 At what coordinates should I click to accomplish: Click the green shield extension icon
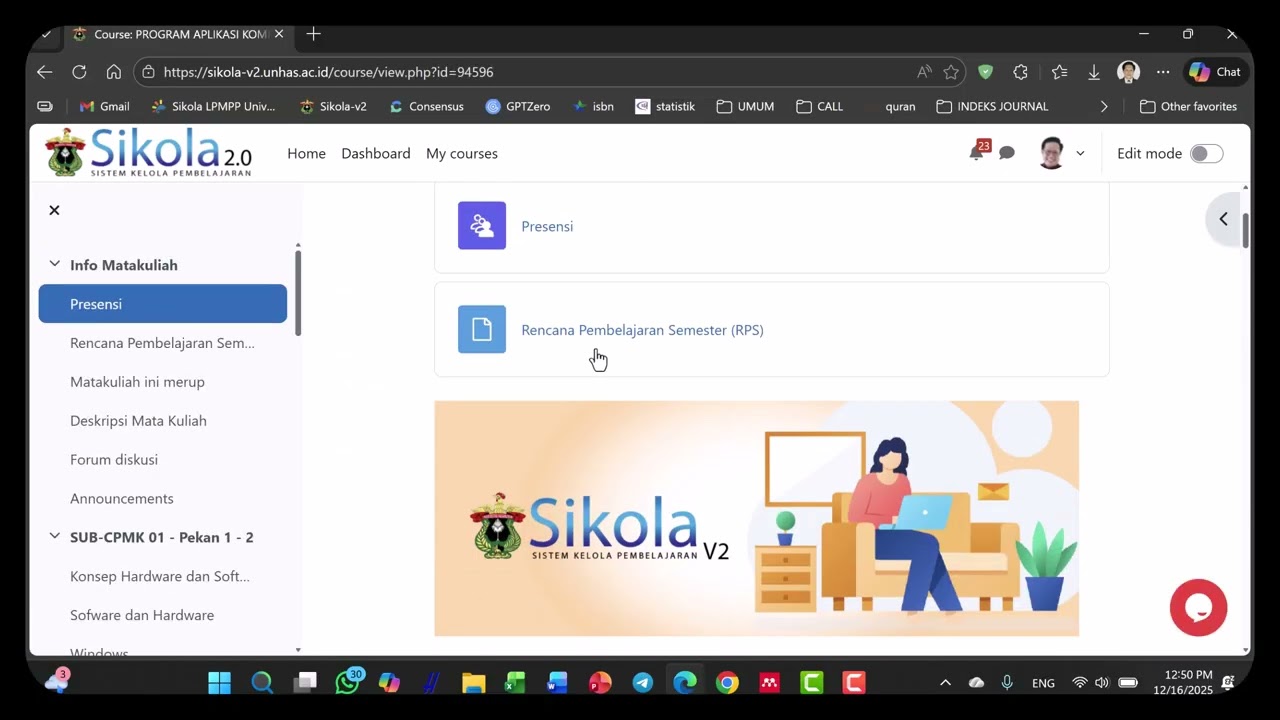click(x=985, y=72)
